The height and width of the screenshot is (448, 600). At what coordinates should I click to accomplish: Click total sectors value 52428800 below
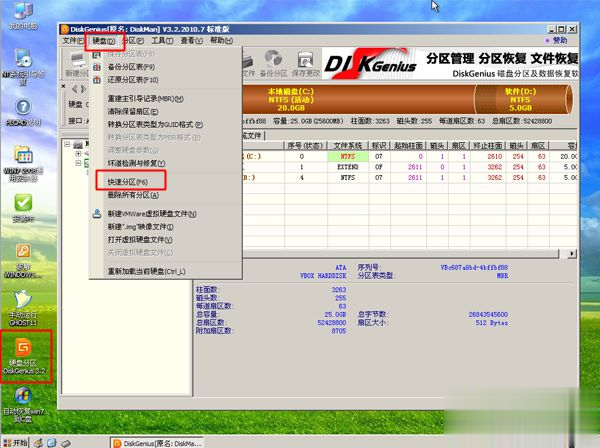click(332, 323)
